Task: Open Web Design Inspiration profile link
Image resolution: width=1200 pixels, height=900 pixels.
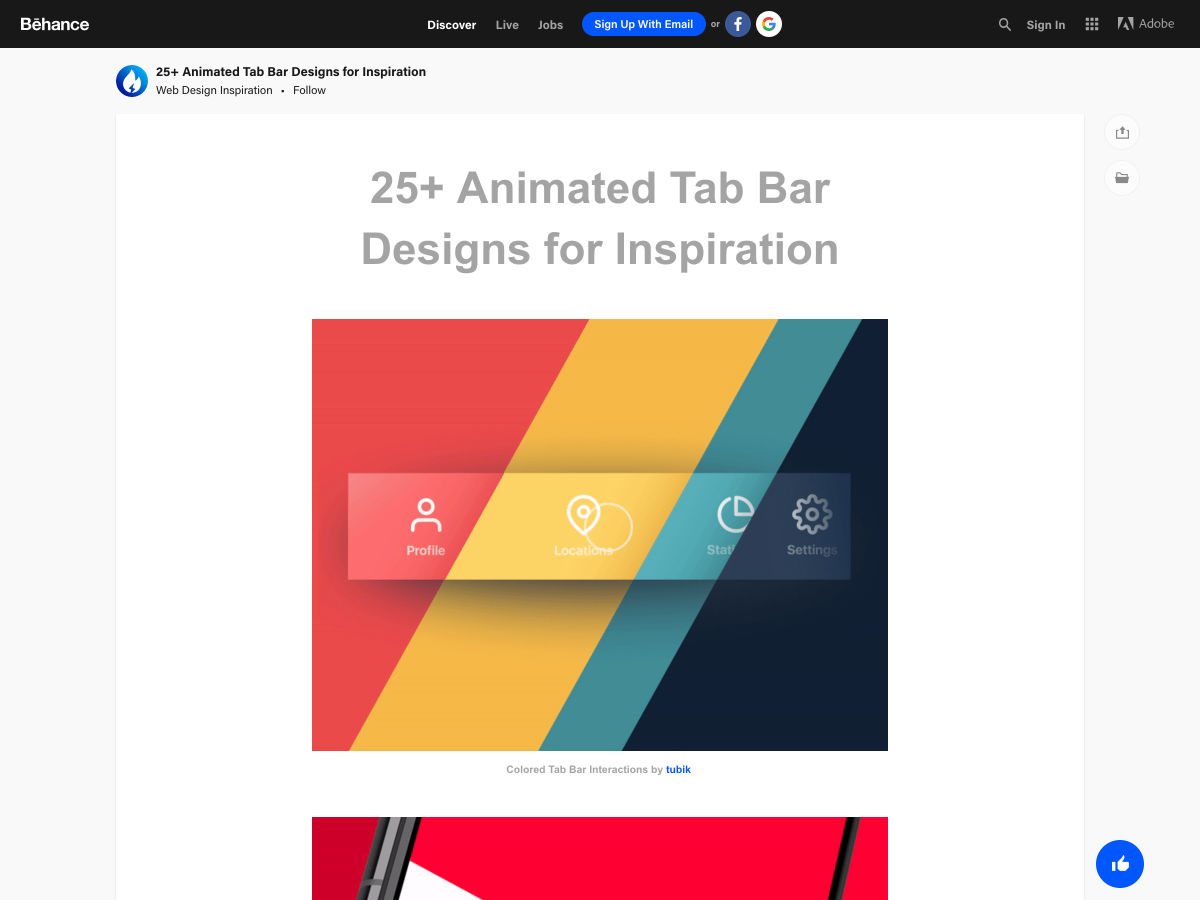Action: 214,90
